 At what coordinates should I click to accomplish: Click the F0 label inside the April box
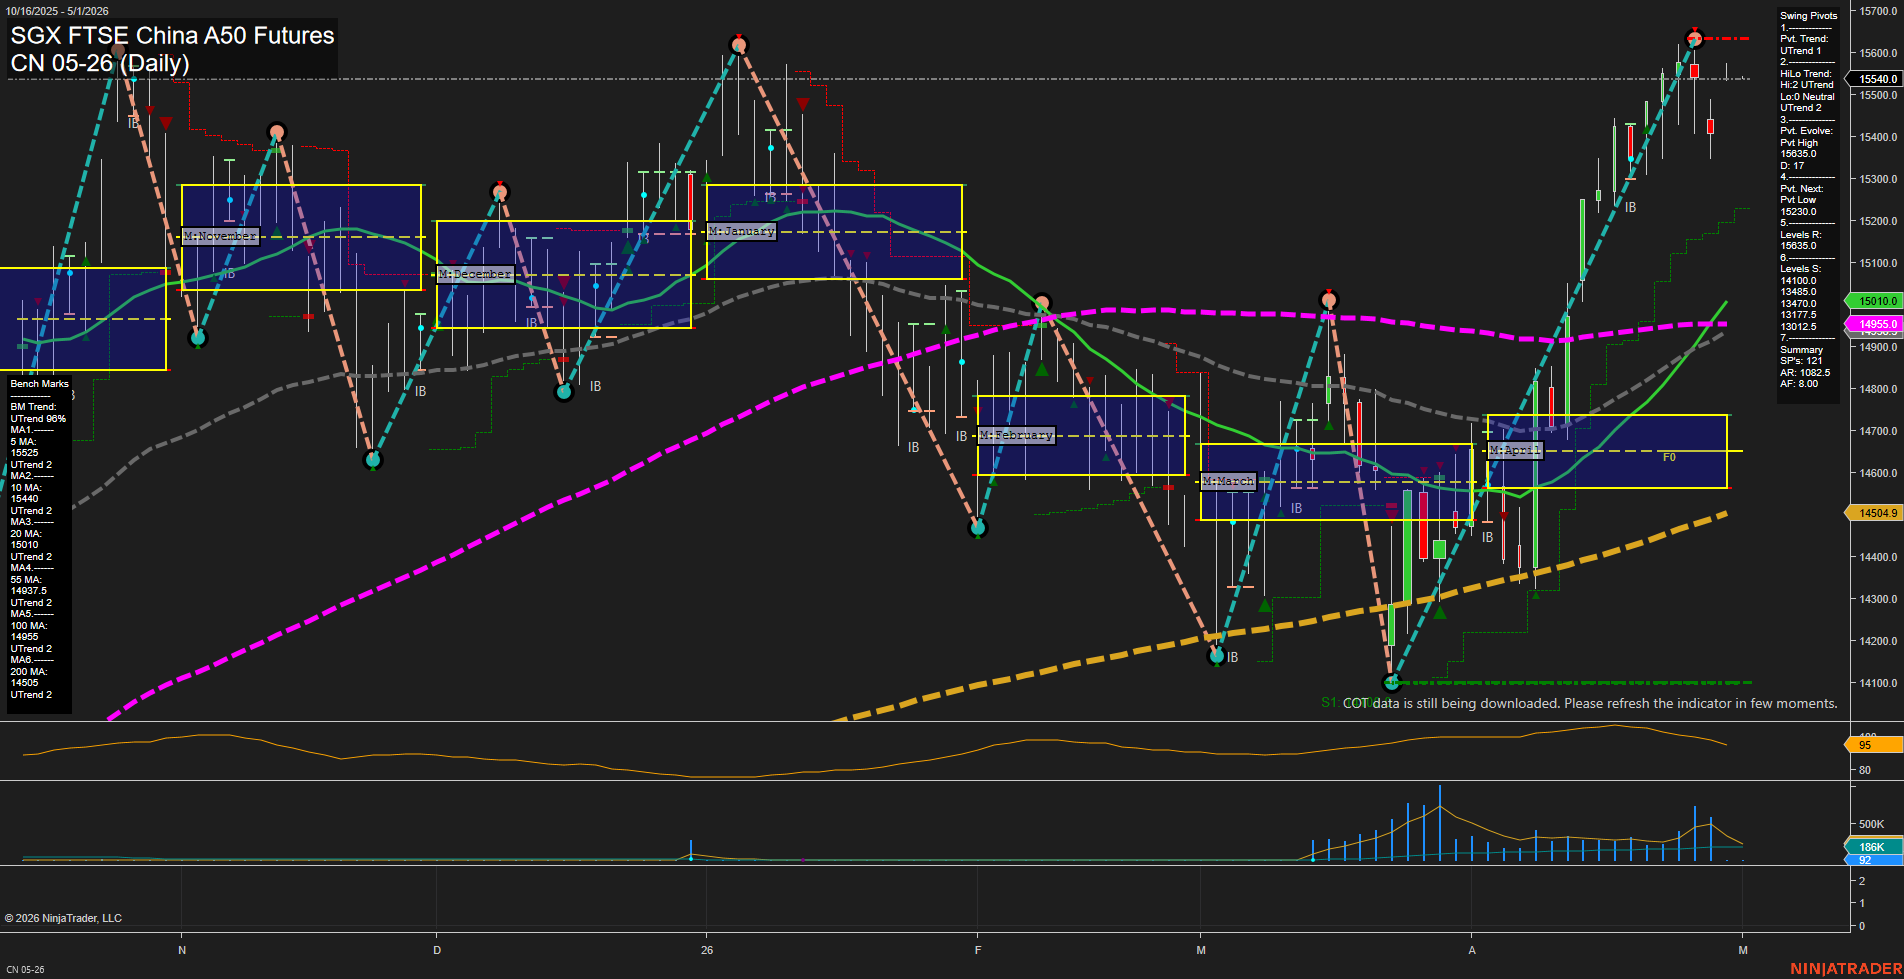(1669, 458)
